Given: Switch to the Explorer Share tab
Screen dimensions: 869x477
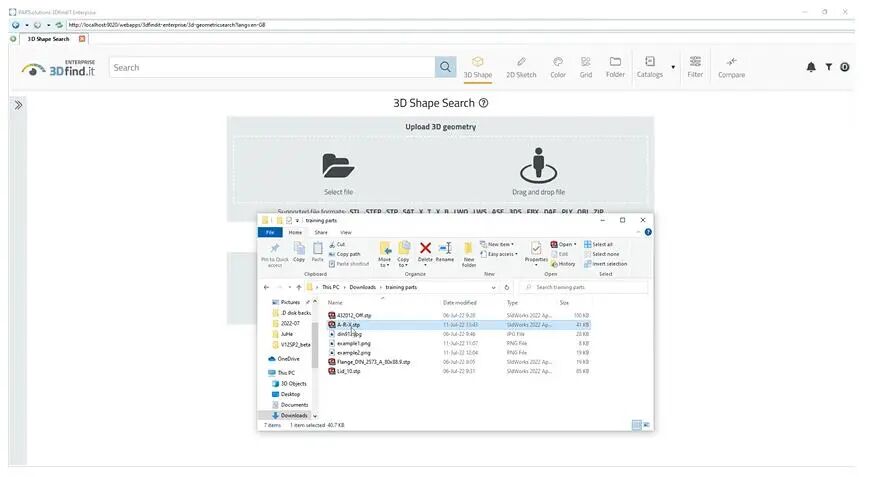Looking at the screenshot, I should pos(321,233).
